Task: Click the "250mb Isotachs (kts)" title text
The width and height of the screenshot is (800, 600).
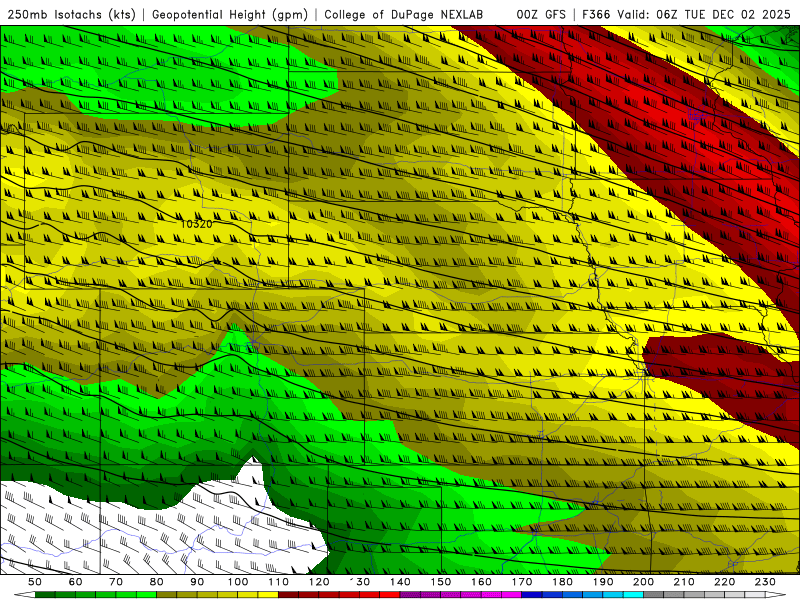Action: coord(71,15)
